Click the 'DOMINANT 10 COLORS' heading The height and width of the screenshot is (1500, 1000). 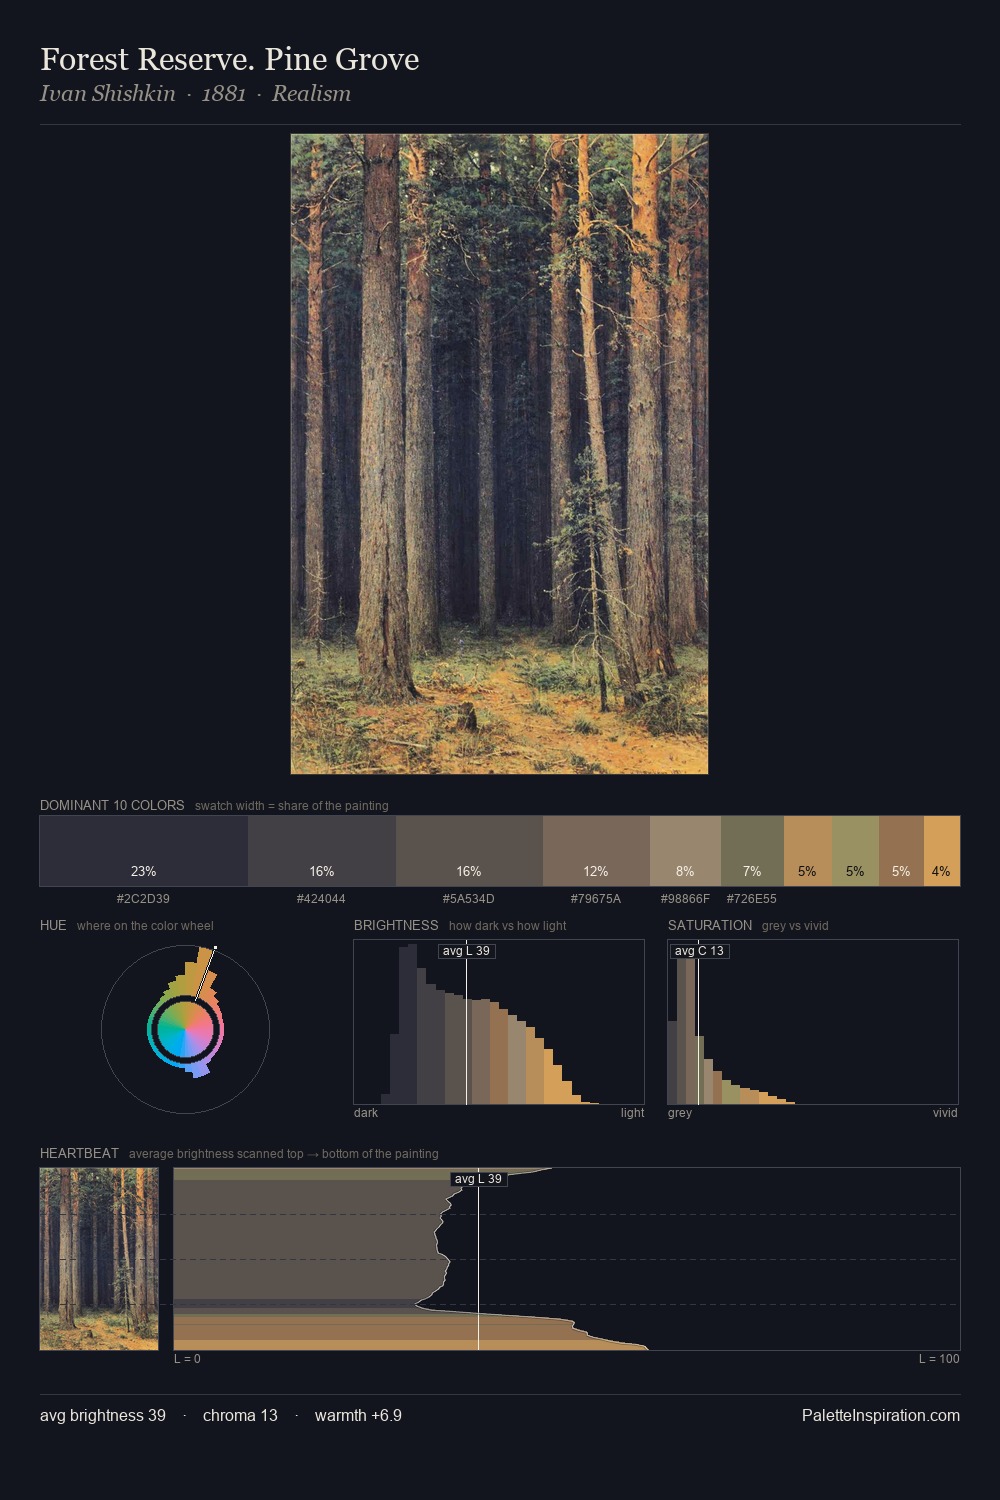click(x=112, y=805)
